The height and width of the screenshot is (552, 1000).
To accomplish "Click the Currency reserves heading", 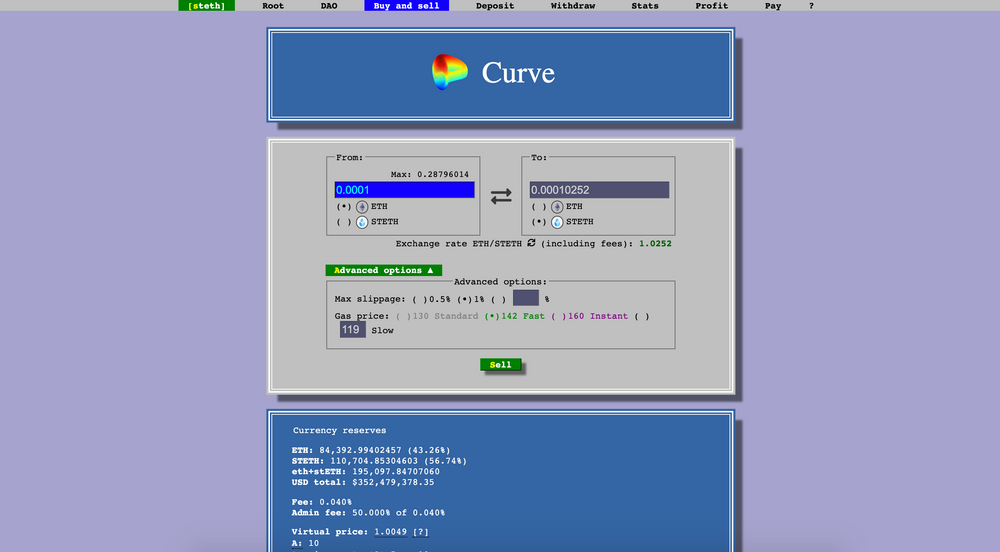I will [339, 430].
